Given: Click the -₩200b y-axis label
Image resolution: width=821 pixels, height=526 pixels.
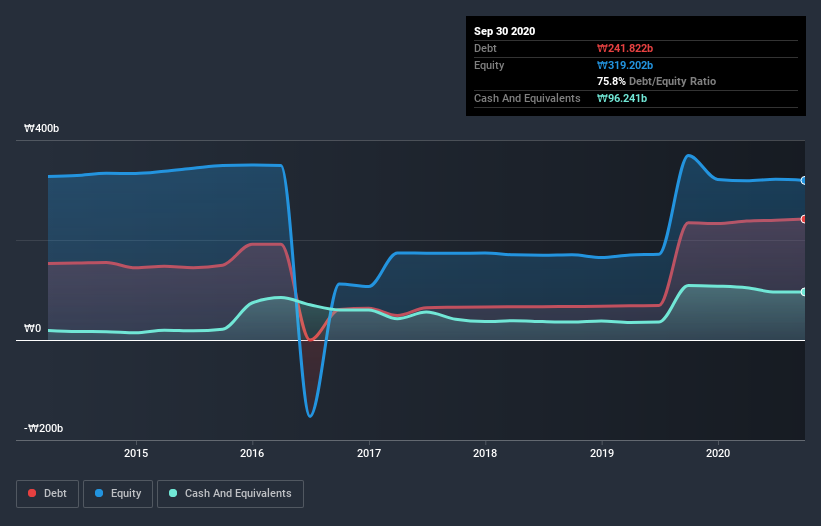Looking at the screenshot, I should [x=43, y=428].
